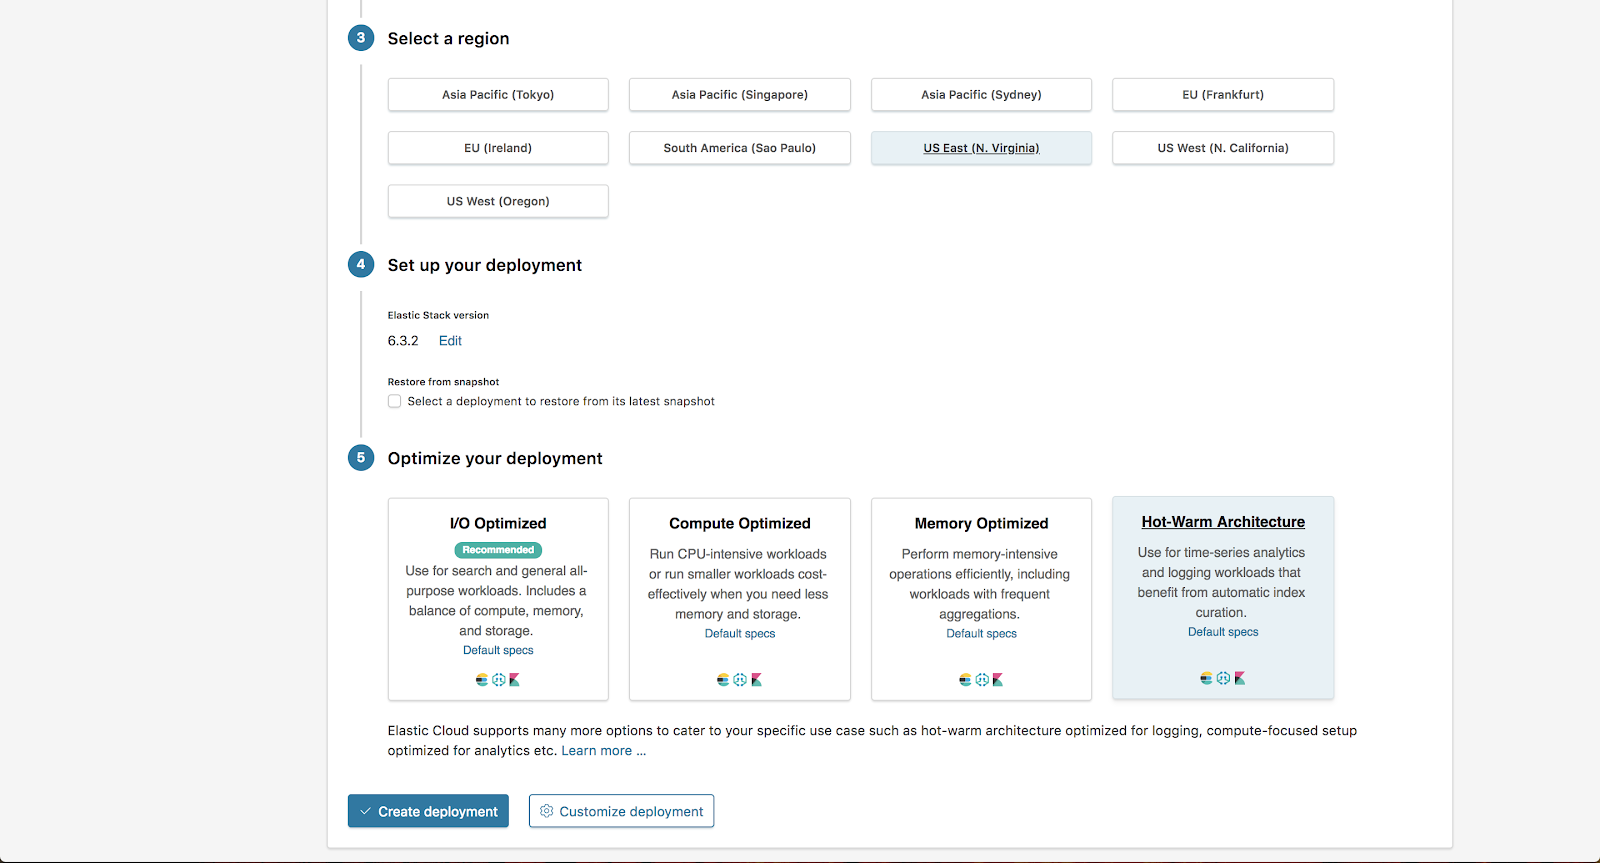Follow the Learn more link

(x=603, y=751)
